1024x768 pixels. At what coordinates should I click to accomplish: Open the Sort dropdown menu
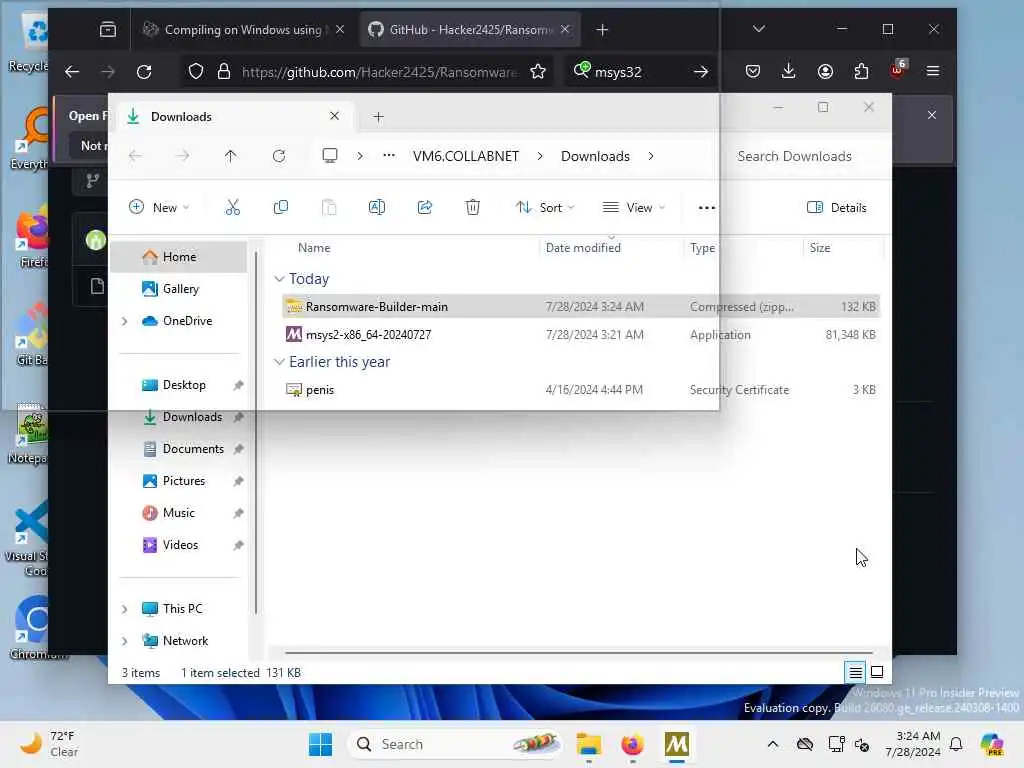(x=545, y=208)
